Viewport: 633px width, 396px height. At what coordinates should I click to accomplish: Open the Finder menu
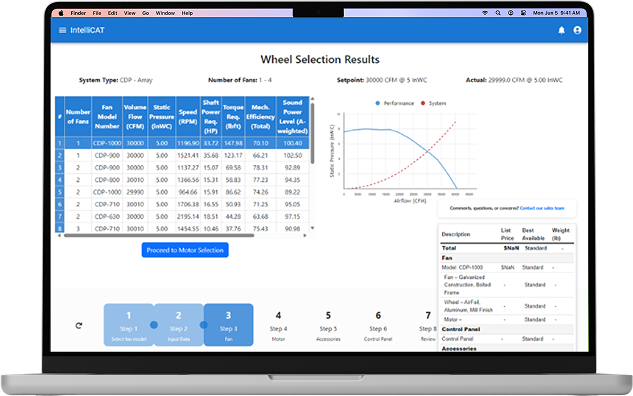[78, 13]
